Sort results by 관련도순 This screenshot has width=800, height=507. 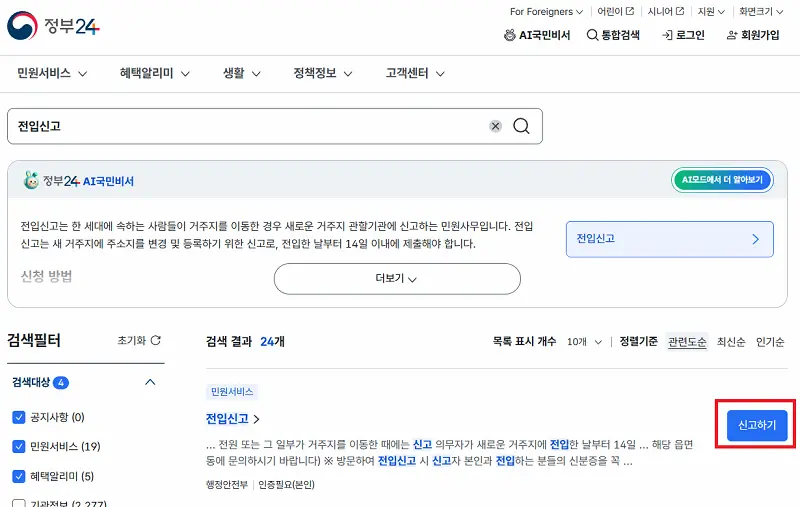point(687,341)
